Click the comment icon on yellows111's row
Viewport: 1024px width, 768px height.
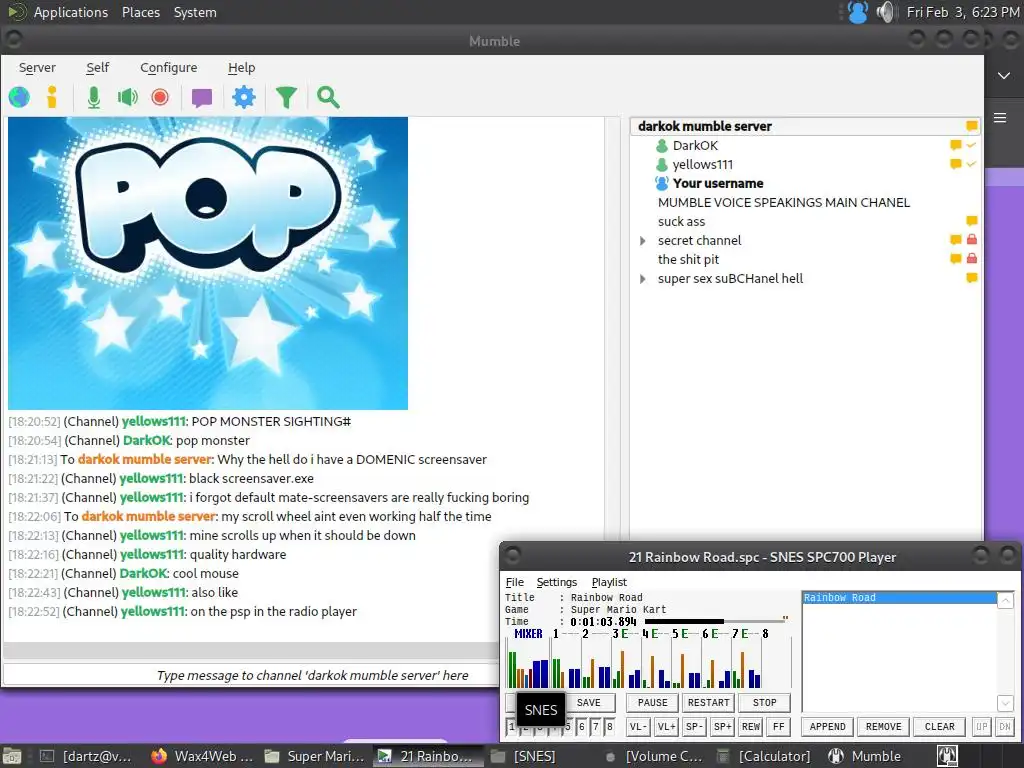coord(955,164)
